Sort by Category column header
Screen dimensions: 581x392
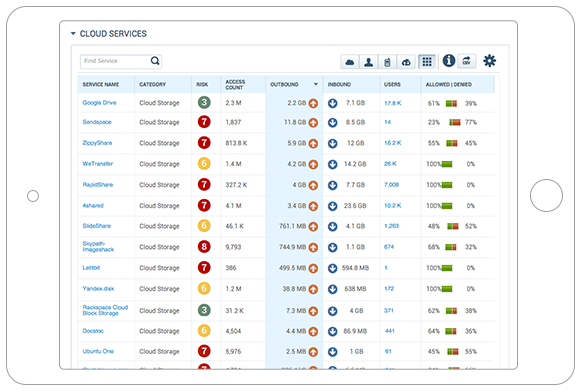point(153,84)
